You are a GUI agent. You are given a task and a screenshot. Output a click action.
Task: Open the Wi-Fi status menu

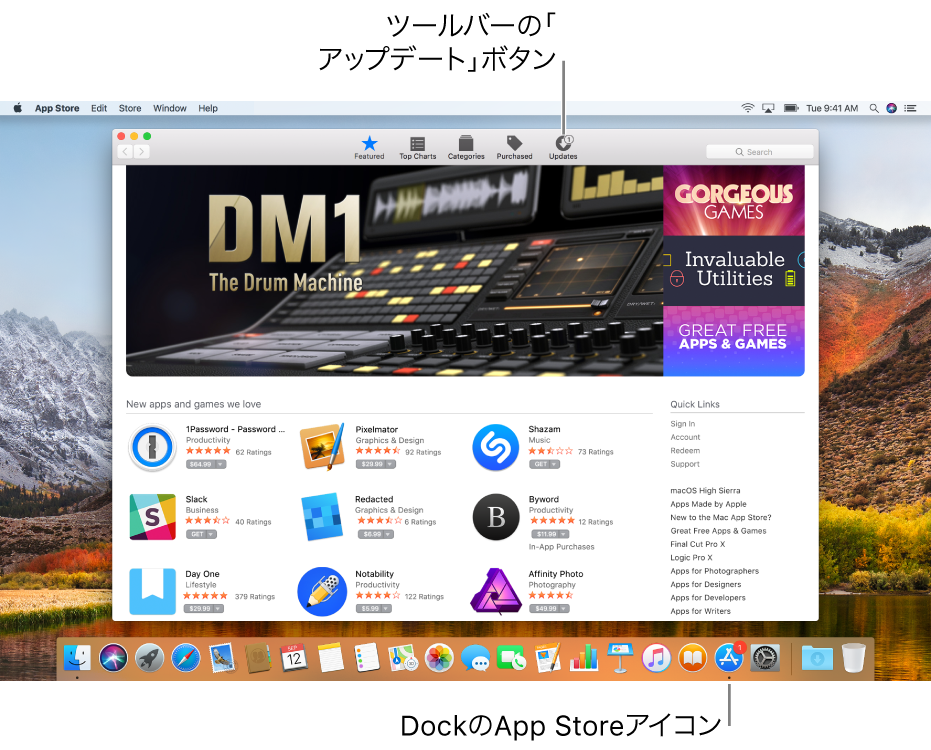pos(748,108)
